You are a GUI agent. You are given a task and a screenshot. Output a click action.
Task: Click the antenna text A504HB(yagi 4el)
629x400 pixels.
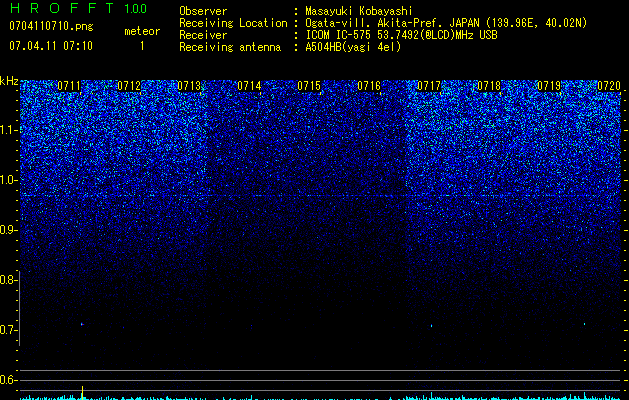353,47
